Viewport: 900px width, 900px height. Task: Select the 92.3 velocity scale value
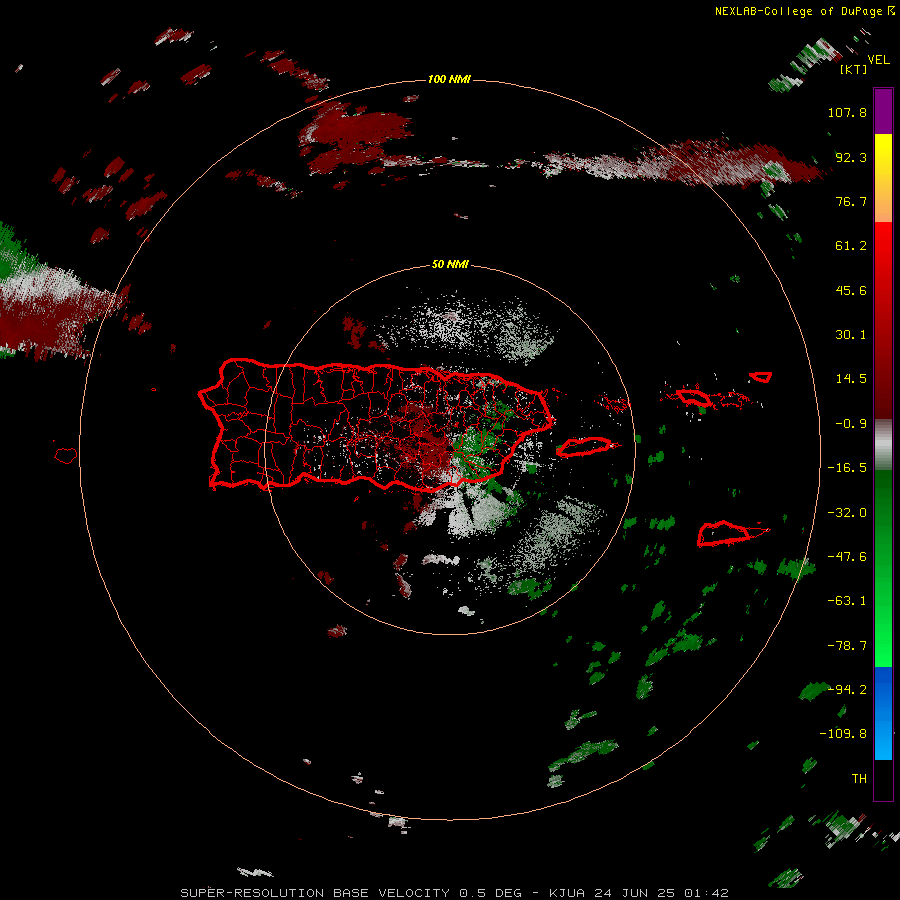point(851,157)
